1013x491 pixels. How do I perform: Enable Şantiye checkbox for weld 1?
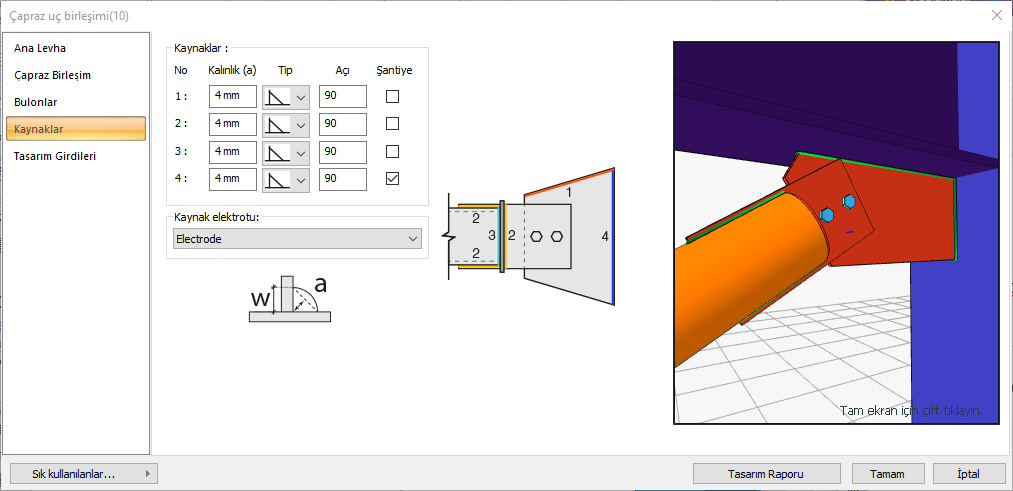click(392, 96)
